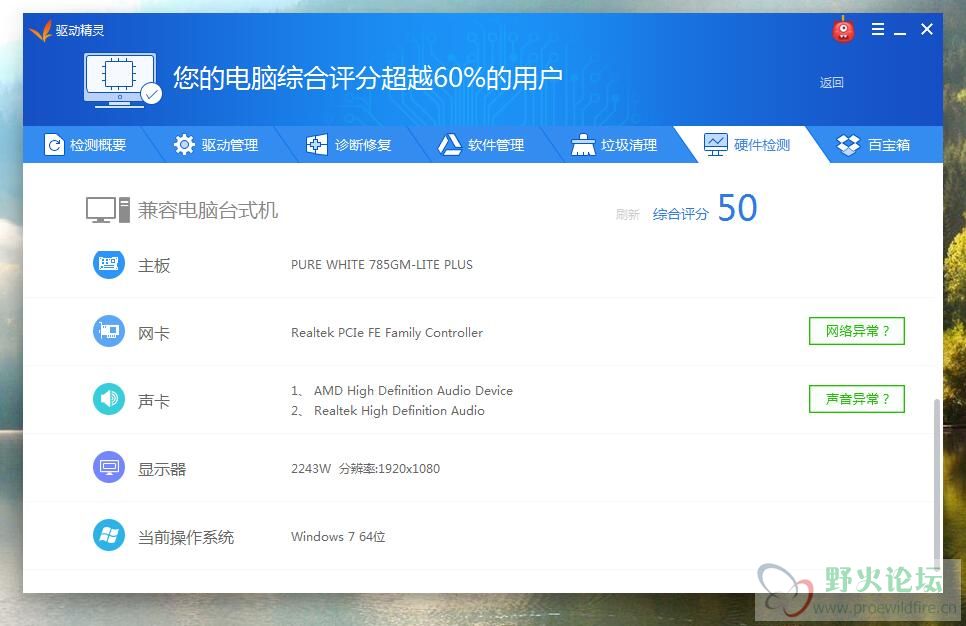
Task: Click the desktop computer icon beside 兼容电脑台式机
Action: pyautogui.click(x=108, y=210)
